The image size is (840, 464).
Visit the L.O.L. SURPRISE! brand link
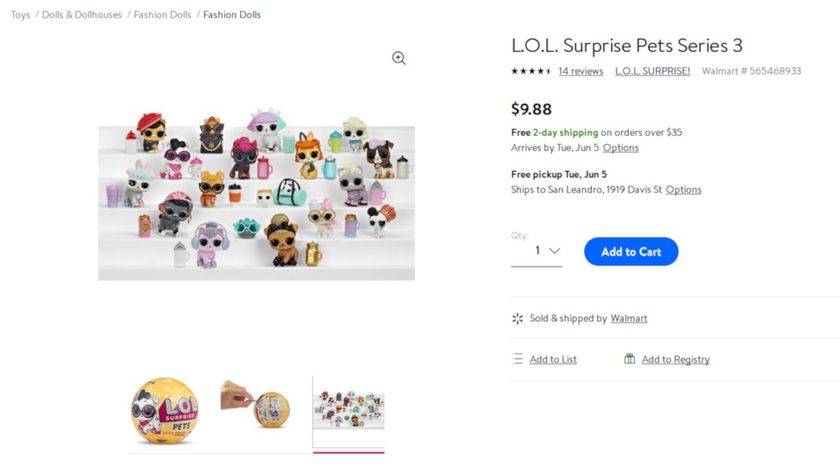pyautogui.click(x=652, y=71)
